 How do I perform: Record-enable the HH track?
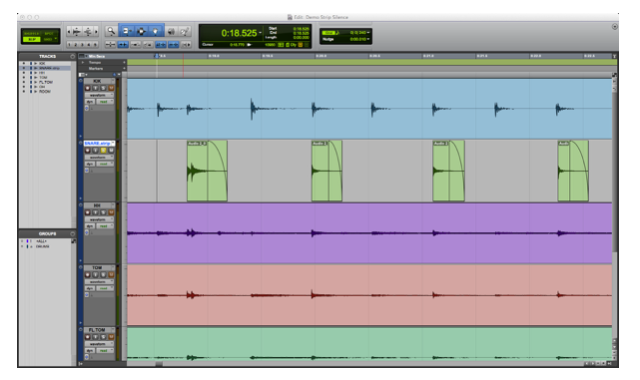click(x=87, y=213)
